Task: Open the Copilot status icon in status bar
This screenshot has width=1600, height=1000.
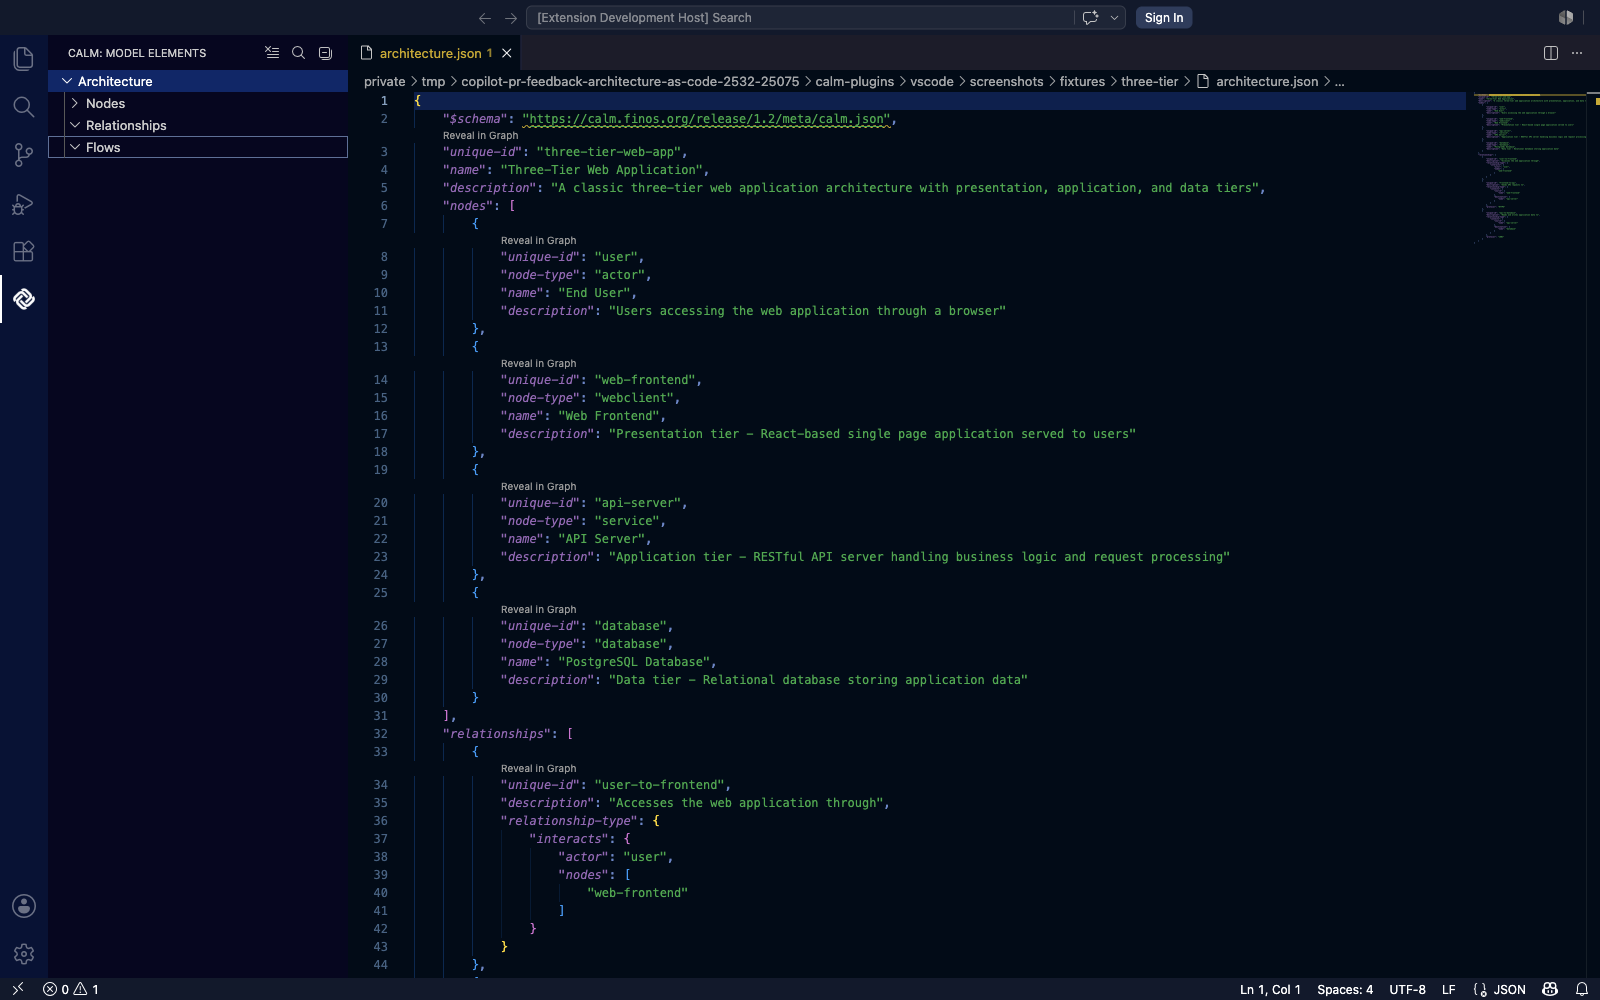Action: point(1550,989)
